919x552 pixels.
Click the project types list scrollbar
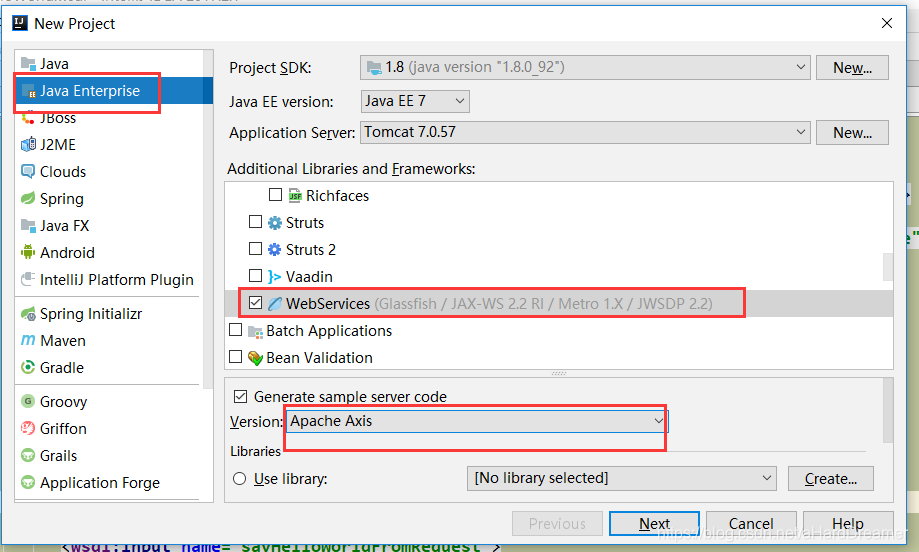click(208, 219)
